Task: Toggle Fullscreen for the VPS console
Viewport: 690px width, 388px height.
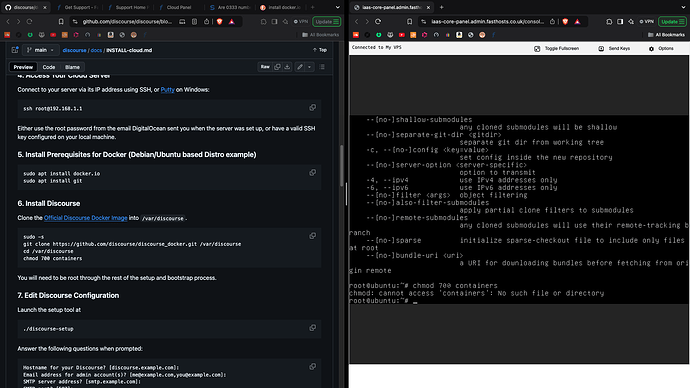Action: pos(557,48)
